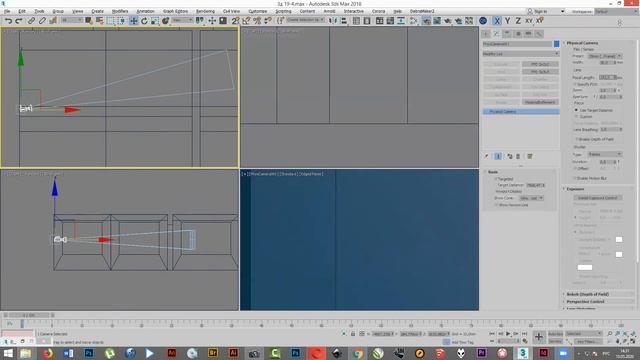The image size is (640, 360).
Task: Restrict transform to Y axis
Action: click(x=507, y=21)
